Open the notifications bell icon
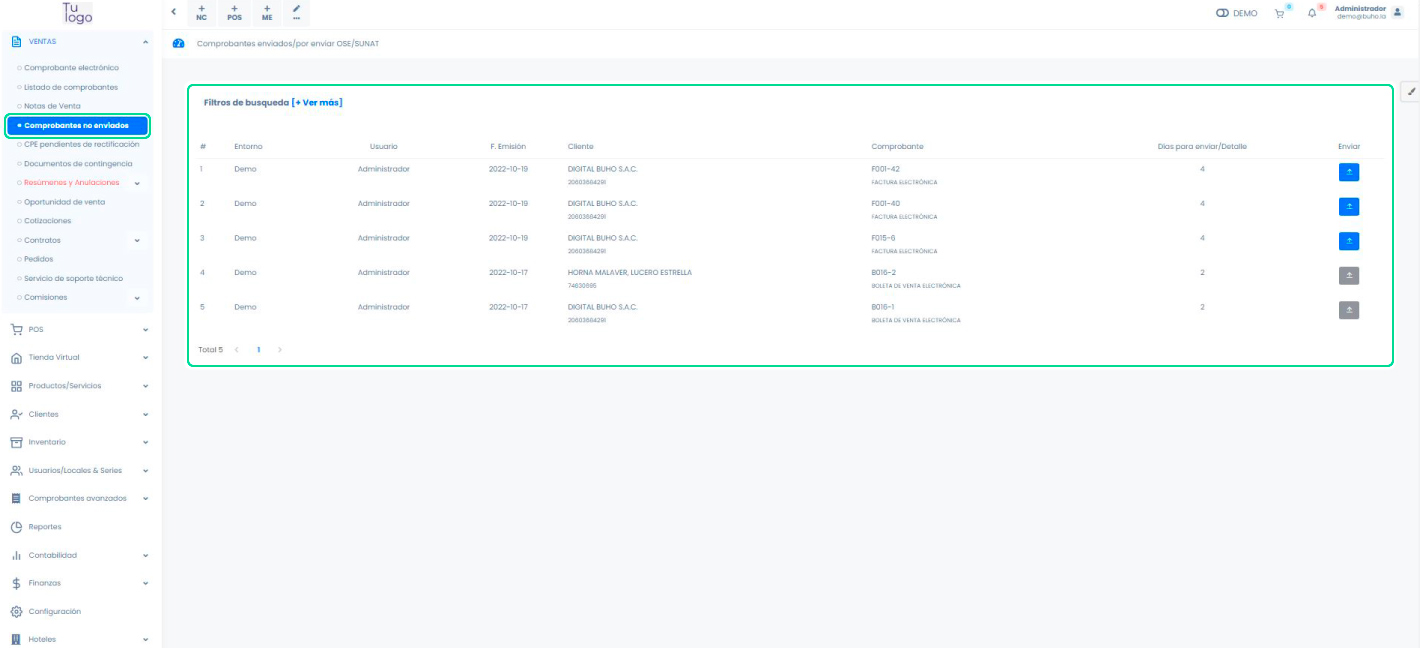1420x648 pixels. 1312,13
